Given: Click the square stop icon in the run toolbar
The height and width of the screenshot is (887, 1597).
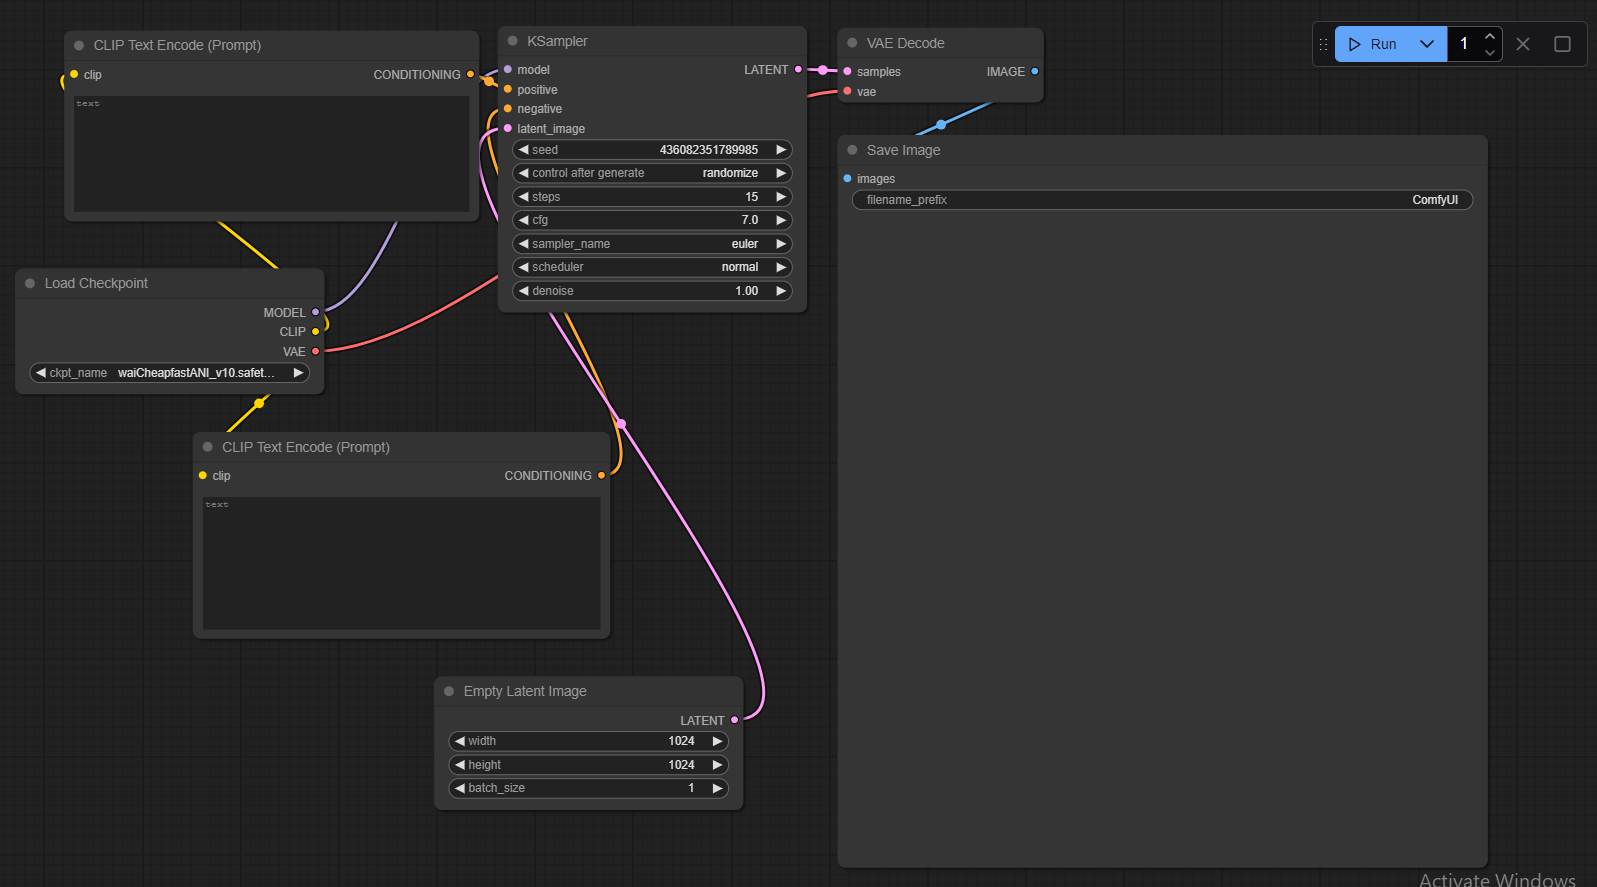Looking at the screenshot, I should coord(1562,44).
